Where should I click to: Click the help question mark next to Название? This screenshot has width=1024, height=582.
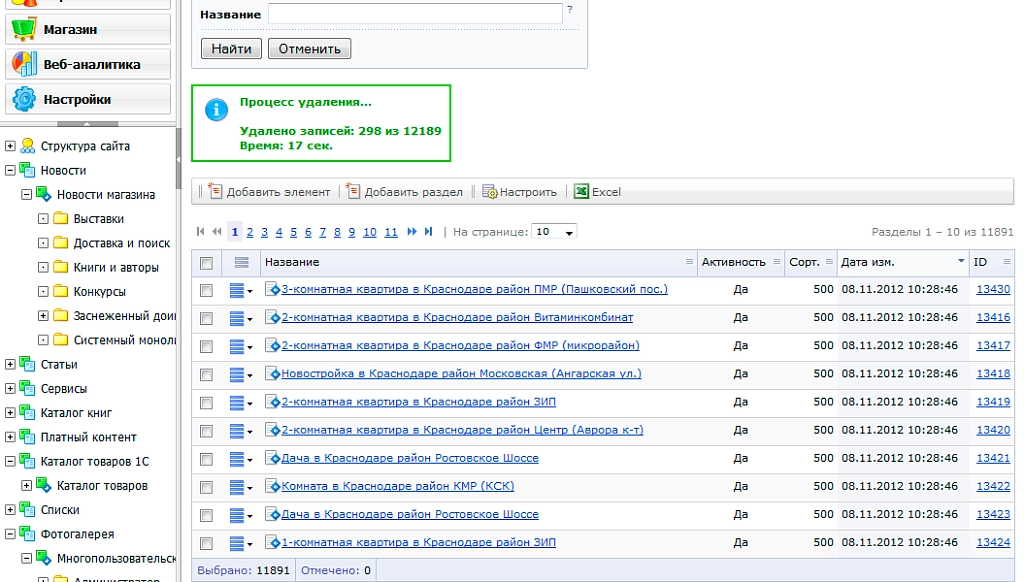569,10
